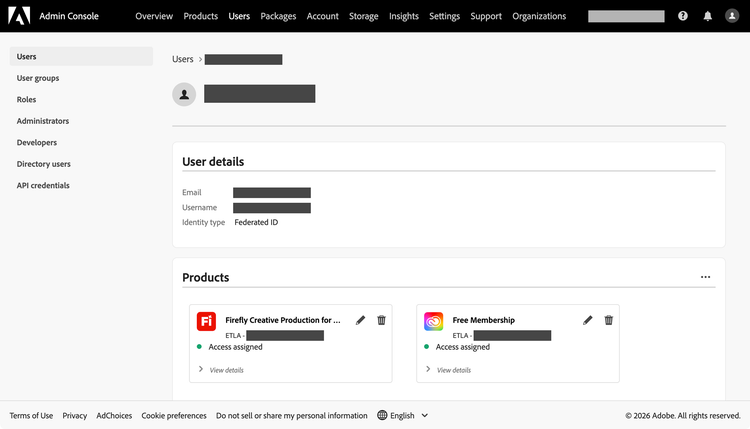The width and height of the screenshot is (750, 429).
Task: Open Developers in the sidebar
Action: click(x=37, y=143)
